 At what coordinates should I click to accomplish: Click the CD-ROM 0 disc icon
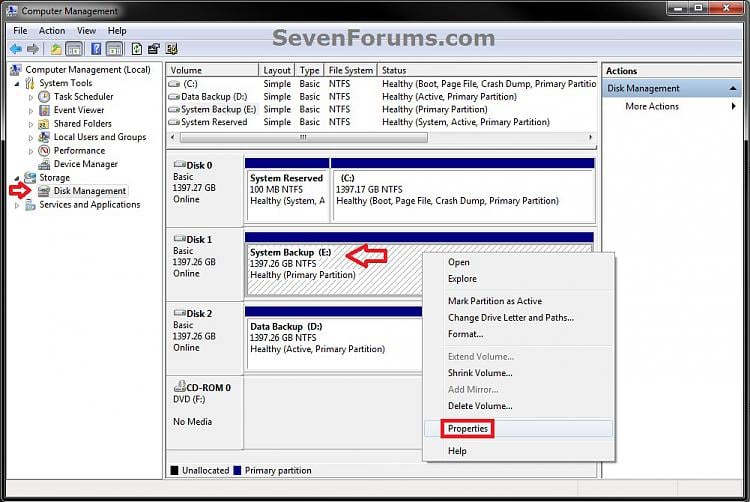click(179, 386)
